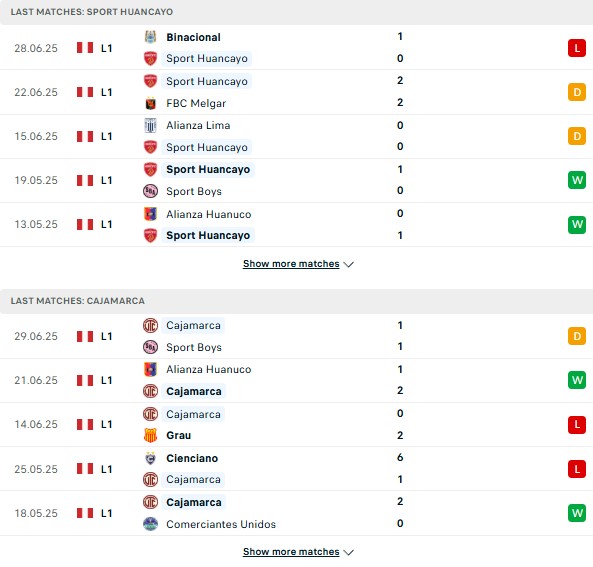Image resolution: width=593 pixels, height=567 pixels.
Task: Click the green W badge for 19.05.25 match
Action: [x=577, y=180]
